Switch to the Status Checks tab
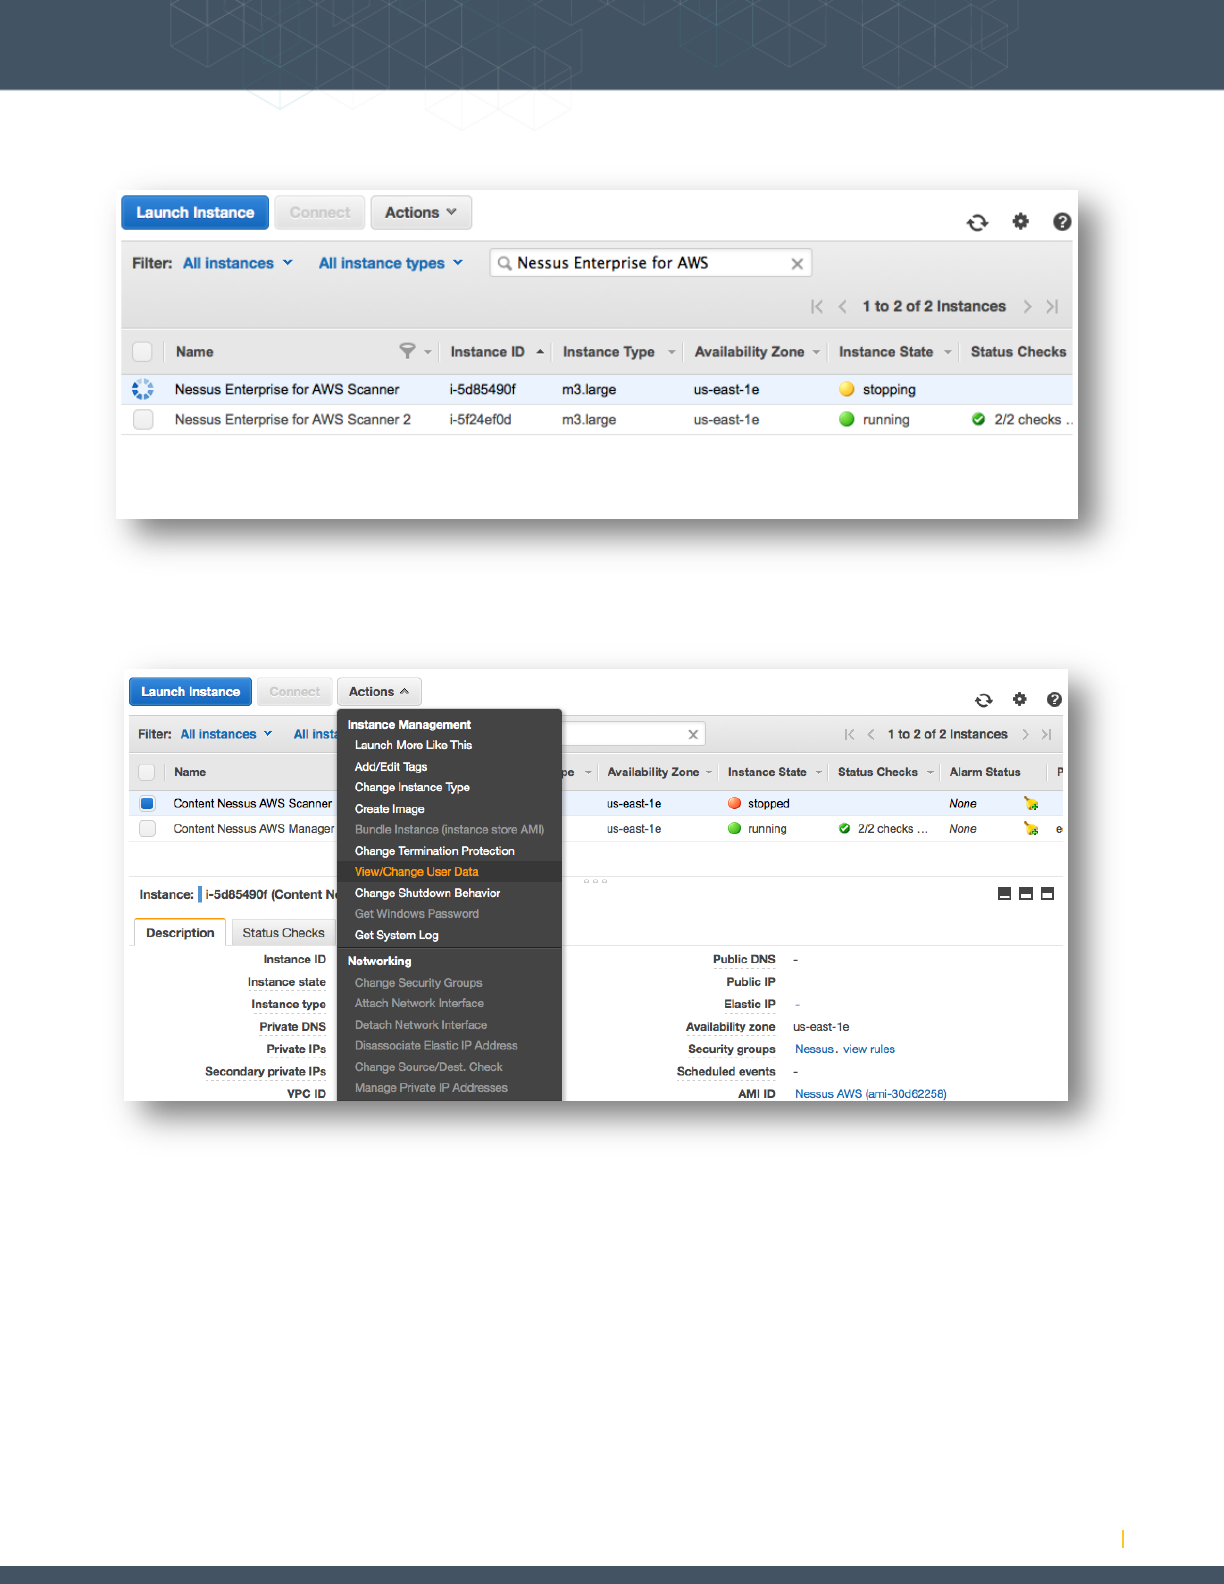 coord(283,933)
